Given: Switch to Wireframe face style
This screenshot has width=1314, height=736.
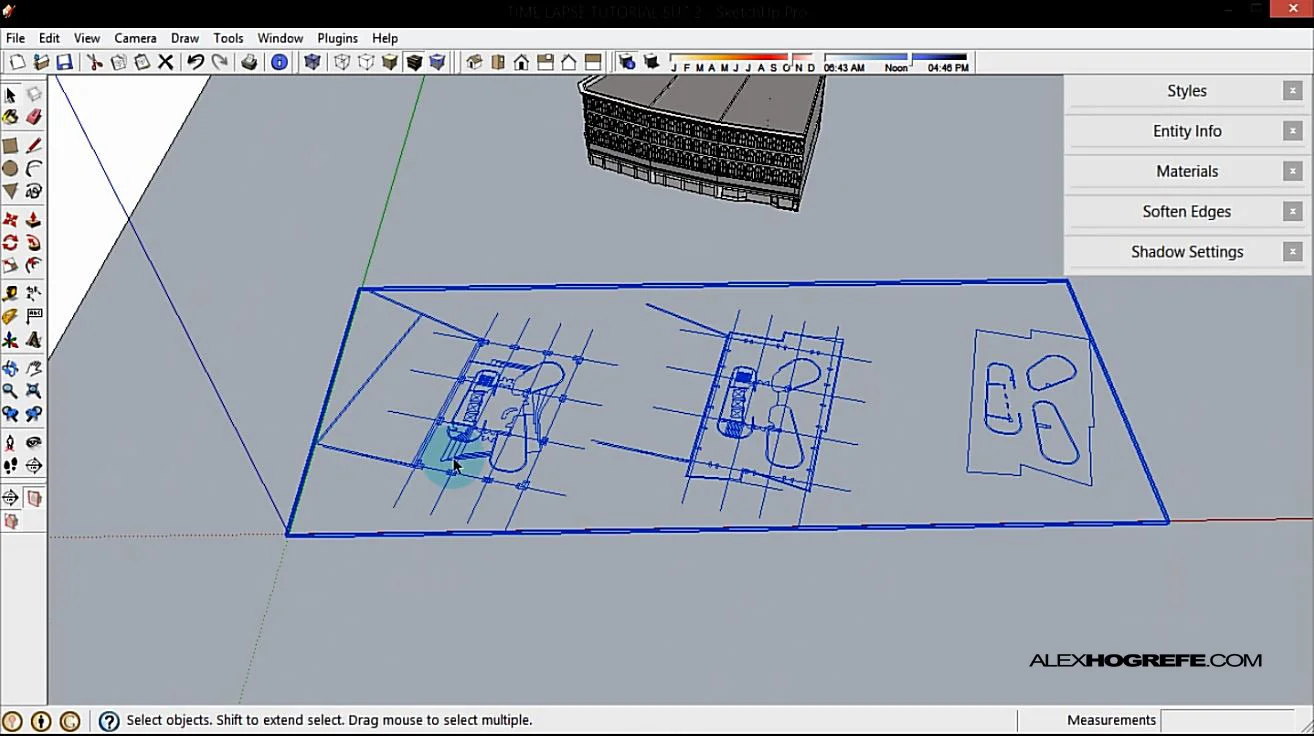Looking at the screenshot, I should [342, 62].
